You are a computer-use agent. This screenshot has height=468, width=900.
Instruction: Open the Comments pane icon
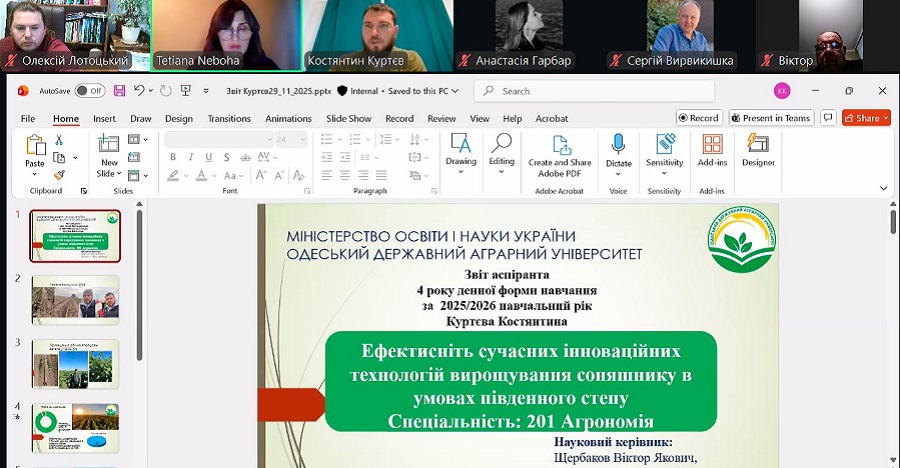click(x=828, y=118)
